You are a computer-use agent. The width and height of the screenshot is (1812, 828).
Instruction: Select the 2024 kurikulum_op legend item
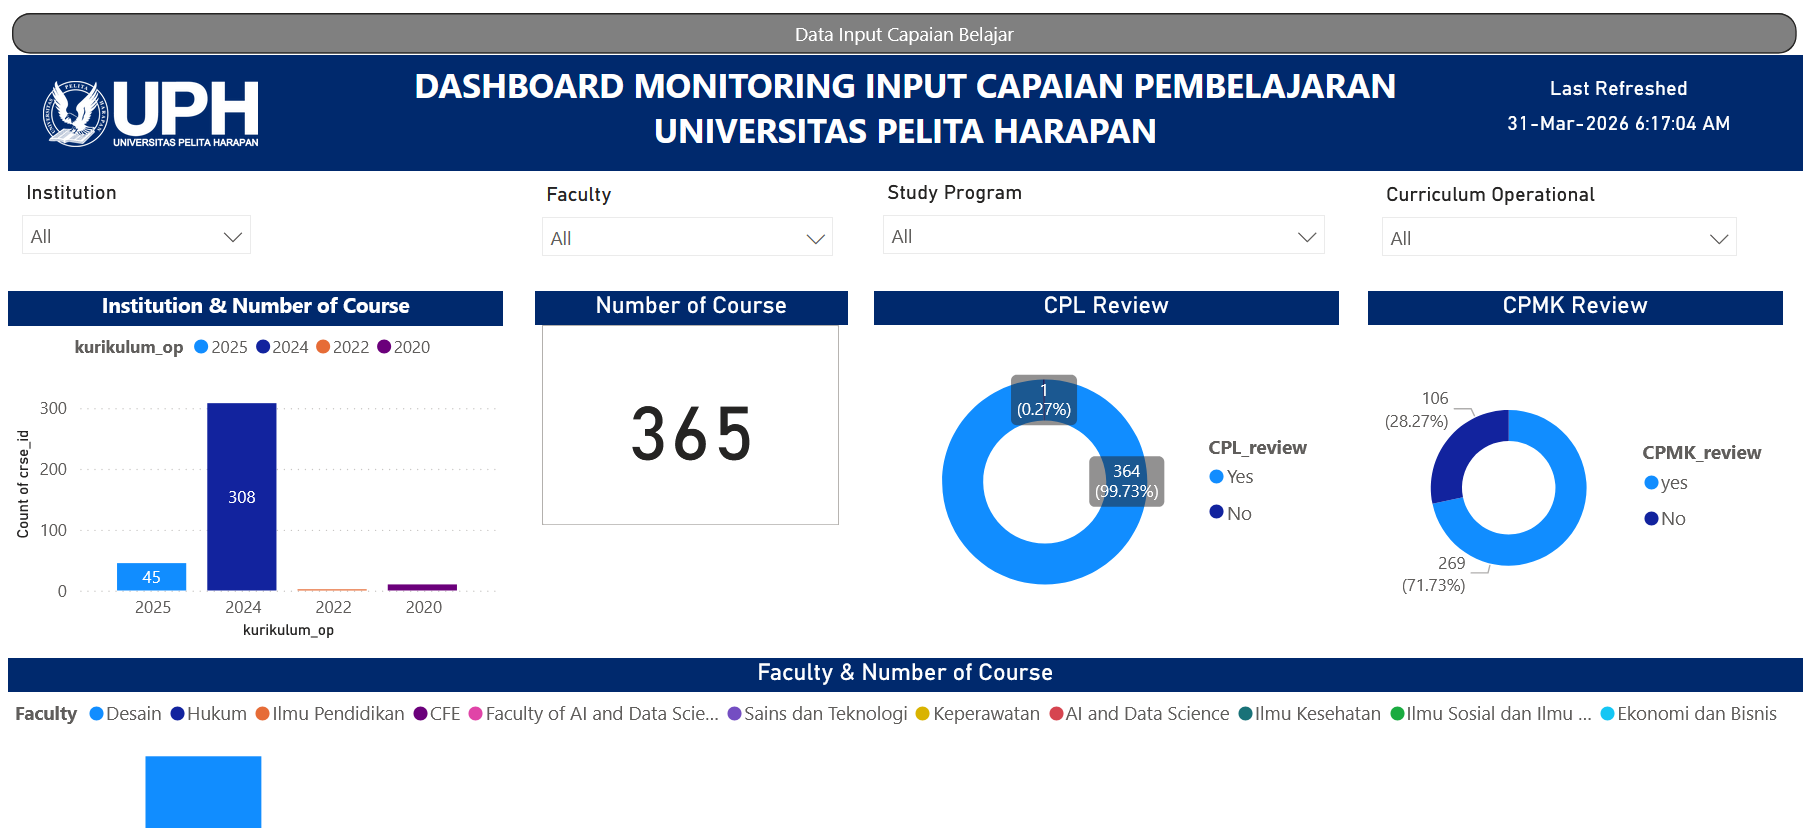282,347
